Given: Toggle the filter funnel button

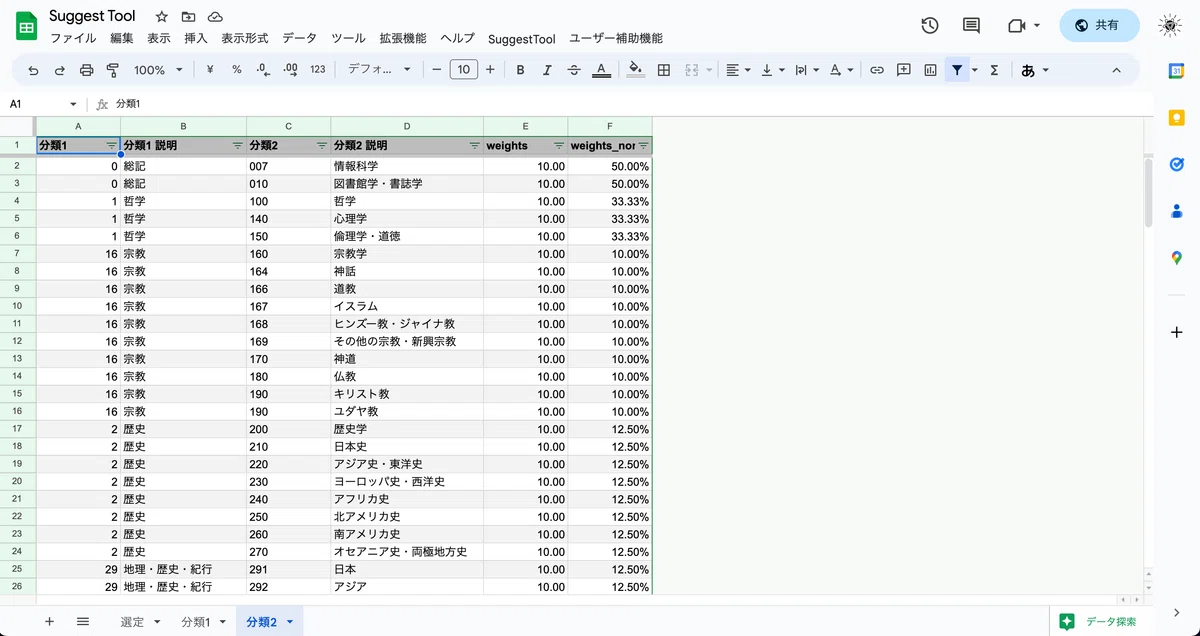Looking at the screenshot, I should pyautogui.click(x=958, y=70).
